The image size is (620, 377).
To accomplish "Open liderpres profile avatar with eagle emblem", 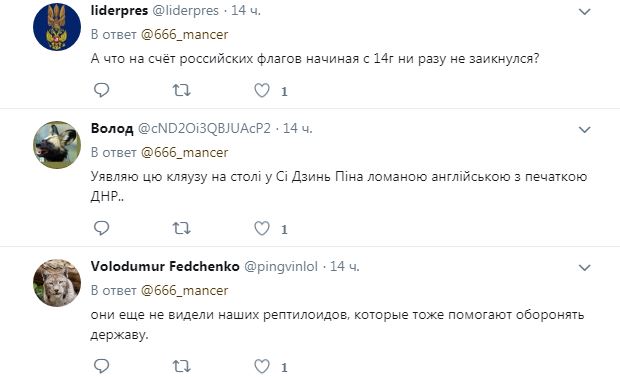I will click(x=57, y=27).
